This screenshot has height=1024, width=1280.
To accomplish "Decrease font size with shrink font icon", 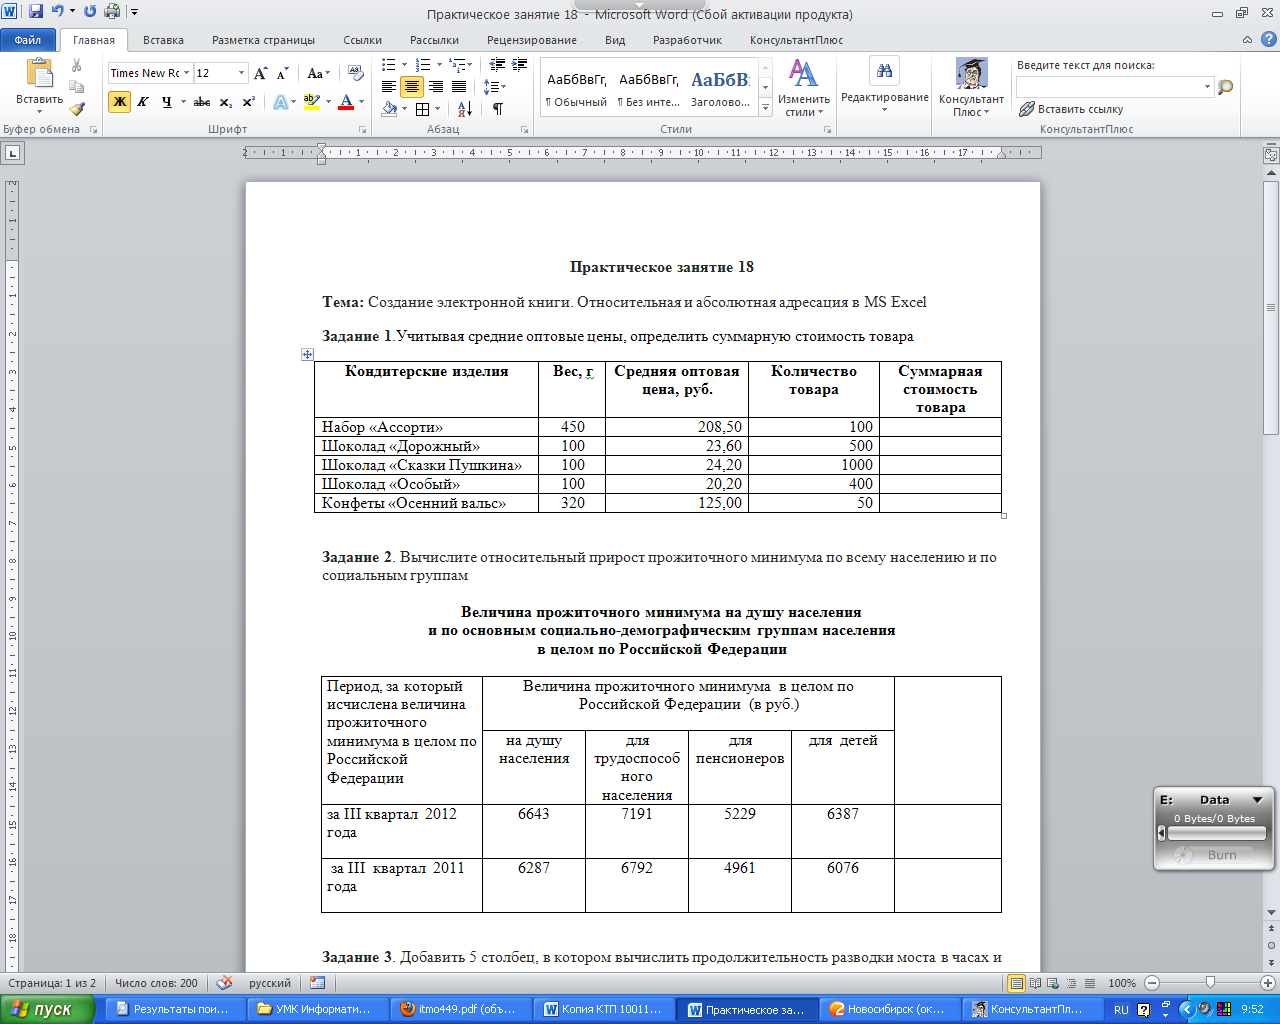I will pos(283,73).
